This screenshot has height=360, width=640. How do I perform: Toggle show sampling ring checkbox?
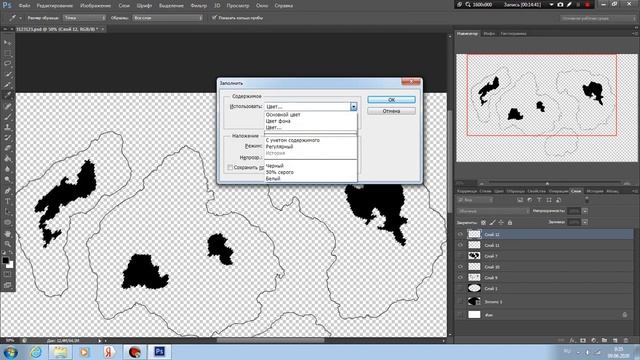(214, 18)
